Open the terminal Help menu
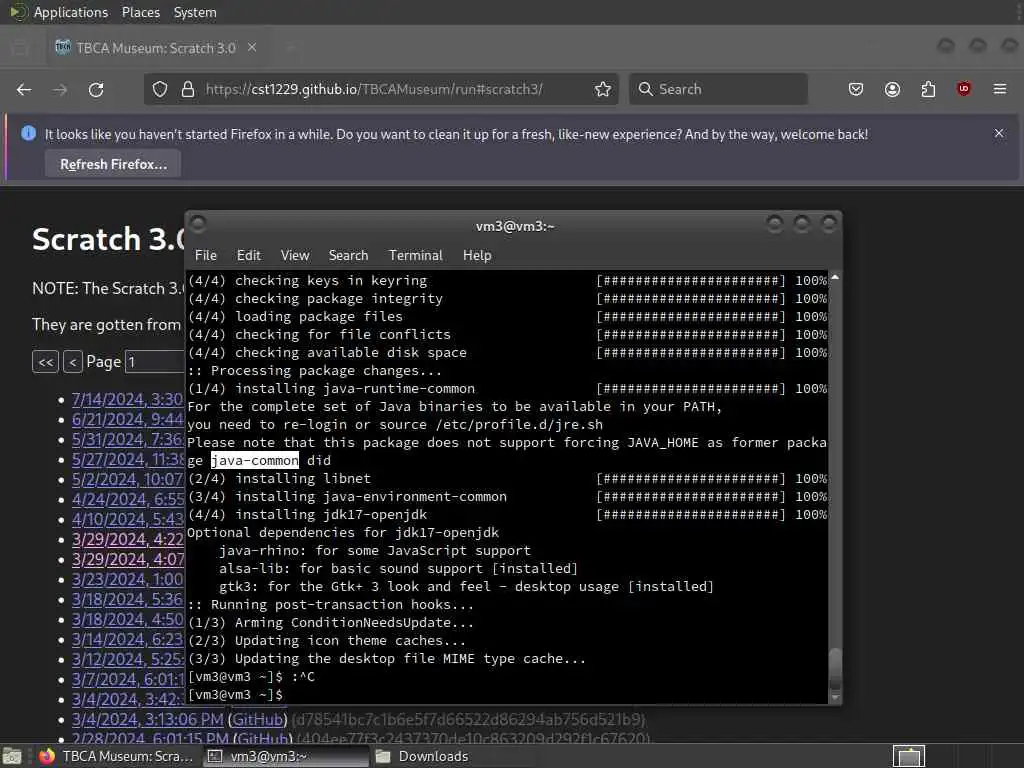The width and height of the screenshot is (1024, 768). [477, 255]
